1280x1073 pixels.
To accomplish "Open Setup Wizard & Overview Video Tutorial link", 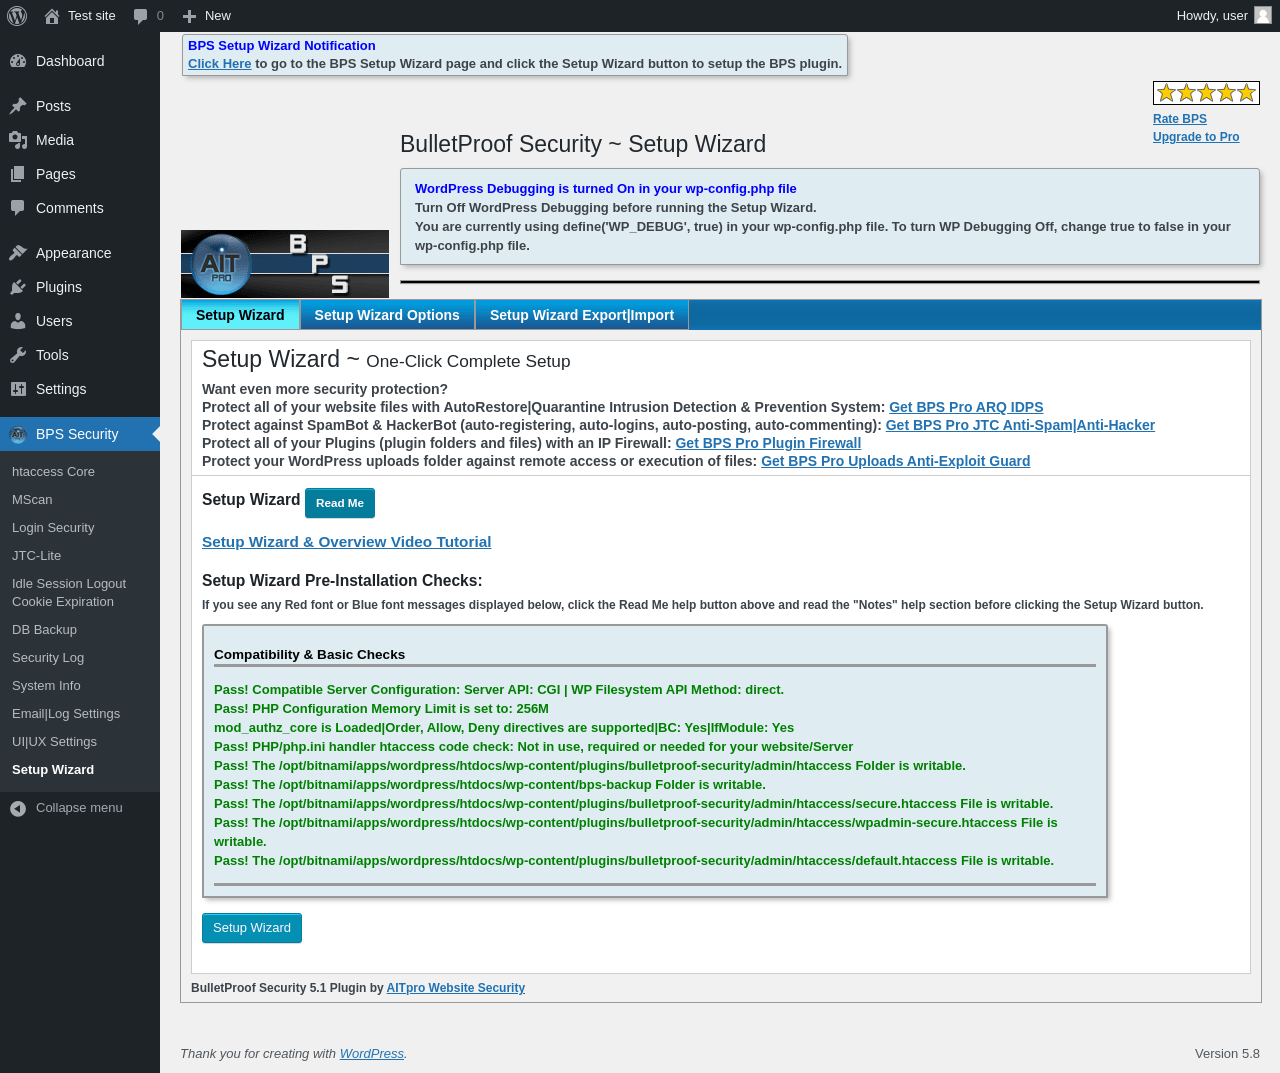I will click(346, 542).
